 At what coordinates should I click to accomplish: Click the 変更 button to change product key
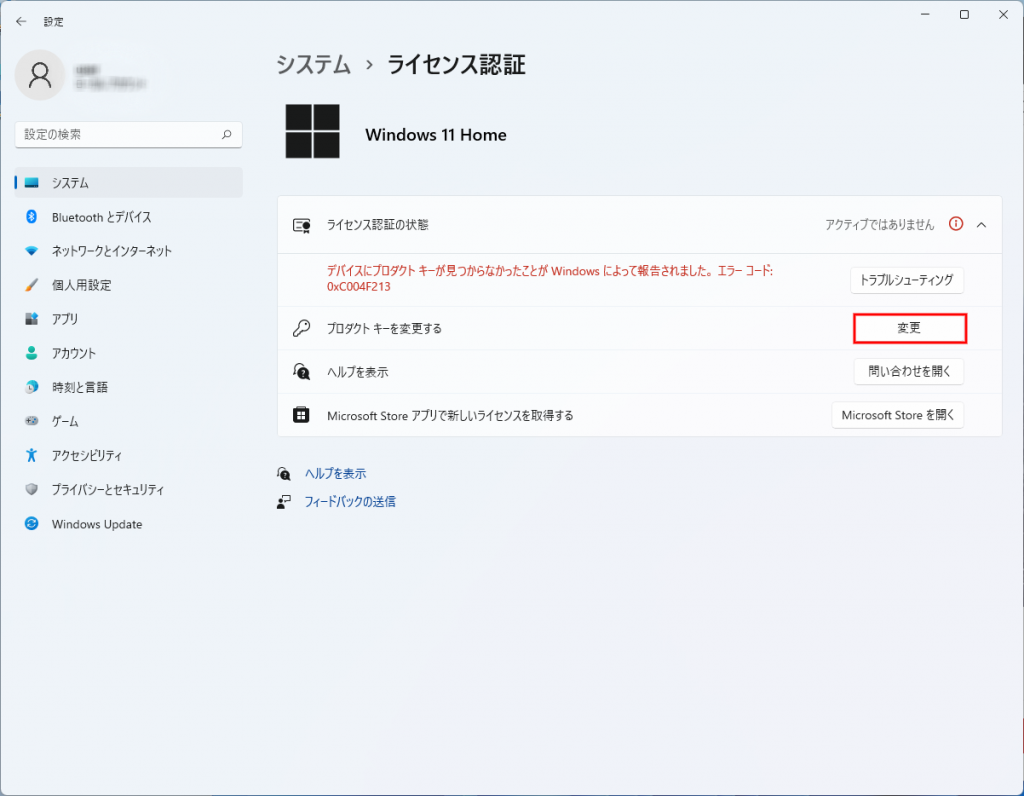coord(909,328)
